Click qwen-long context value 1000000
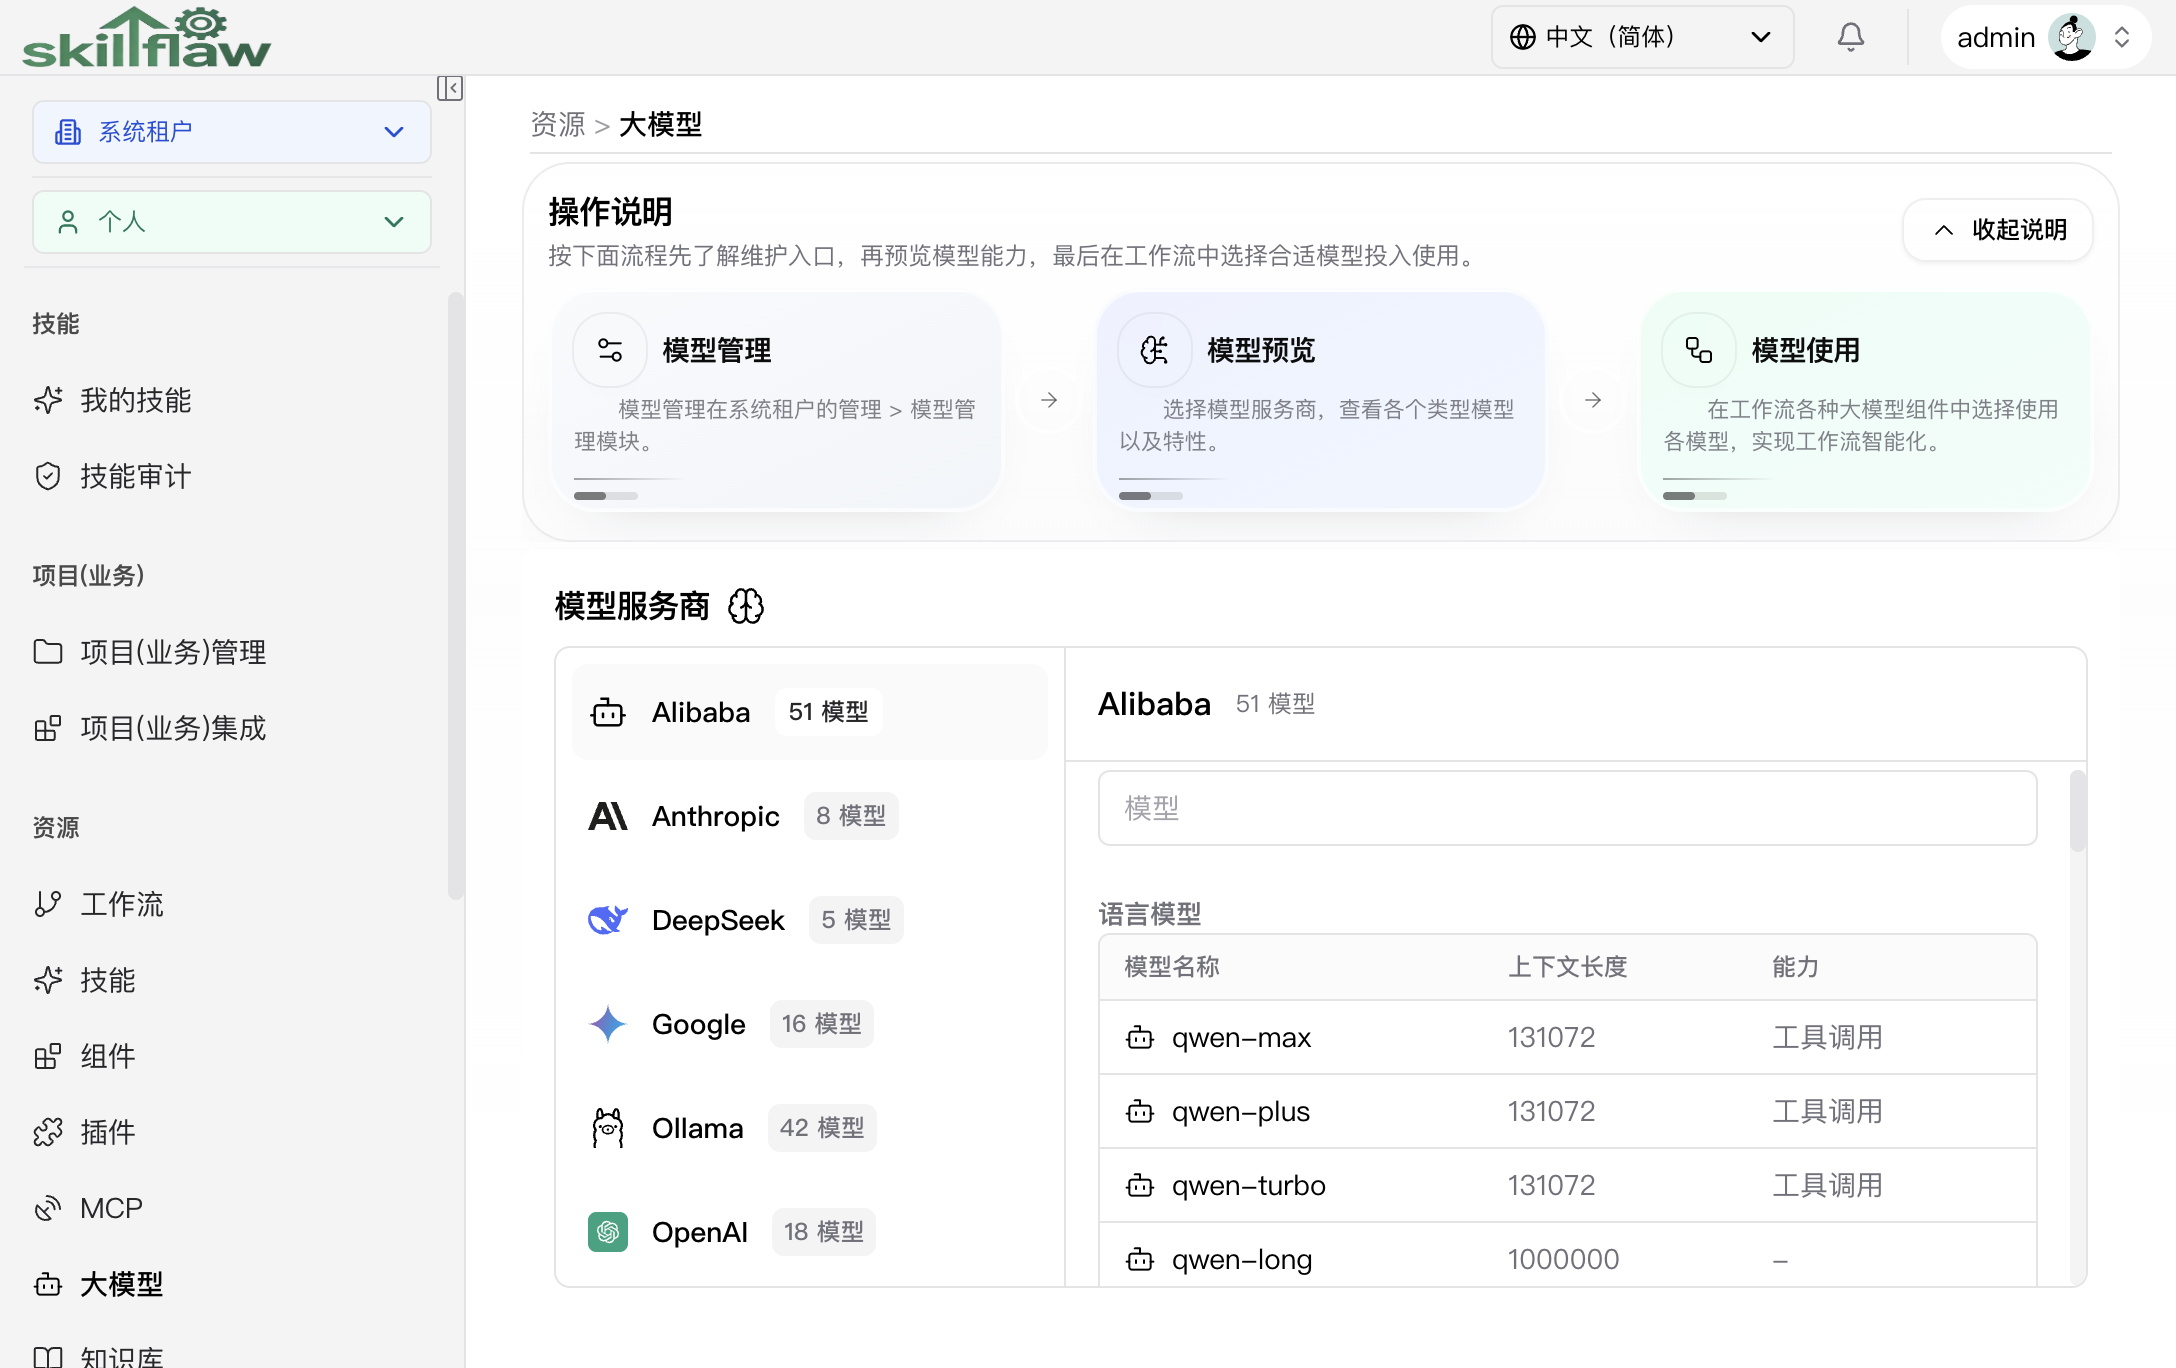 pos(1563,1260)
